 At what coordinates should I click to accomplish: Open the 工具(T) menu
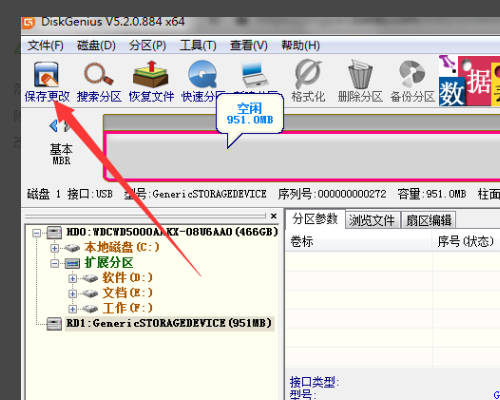click(x=198, y=45)
